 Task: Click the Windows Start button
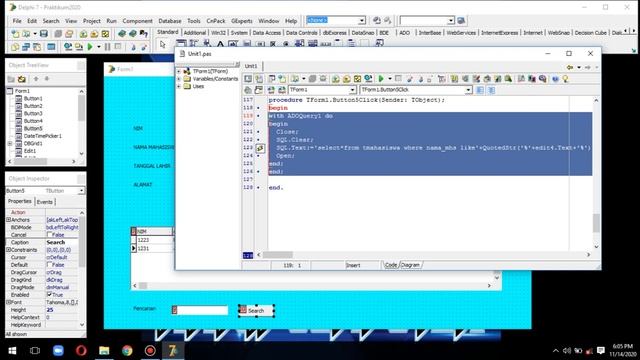(12, 350)
